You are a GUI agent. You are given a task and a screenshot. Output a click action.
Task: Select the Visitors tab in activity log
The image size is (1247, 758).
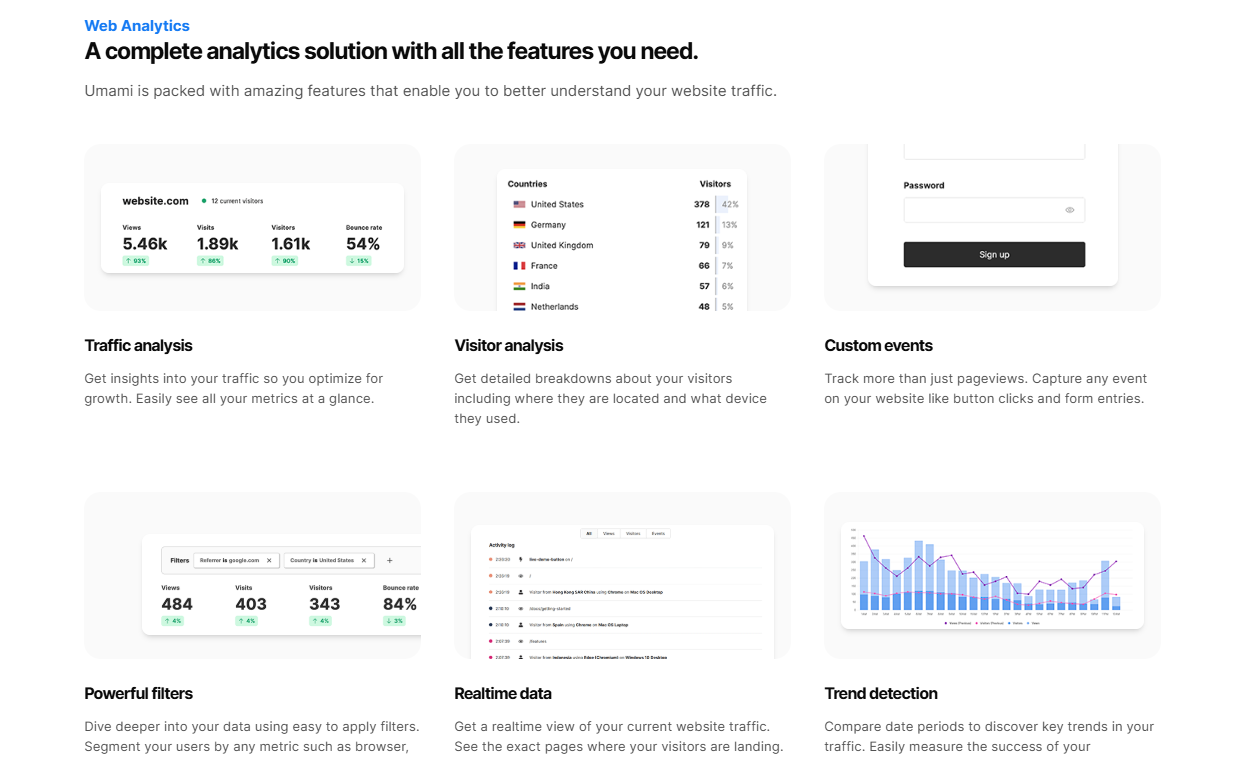click(633, 534)
